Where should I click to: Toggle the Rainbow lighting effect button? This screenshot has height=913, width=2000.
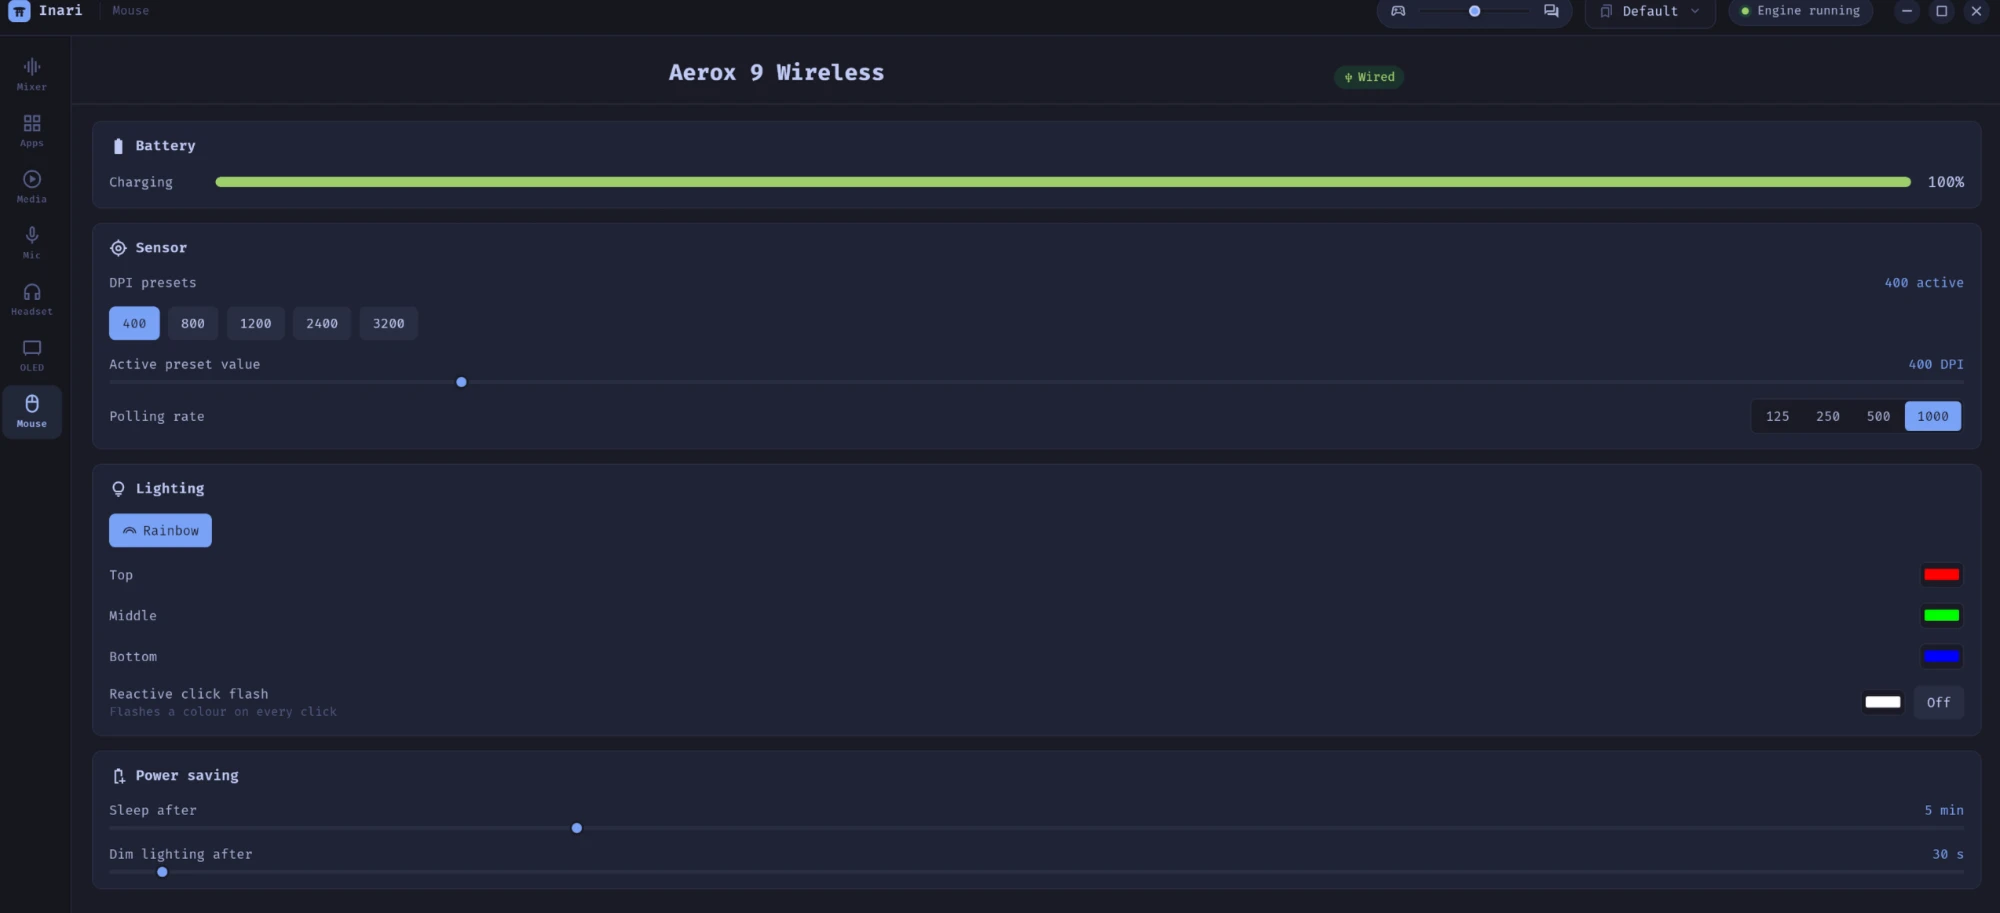coord(160,530)
